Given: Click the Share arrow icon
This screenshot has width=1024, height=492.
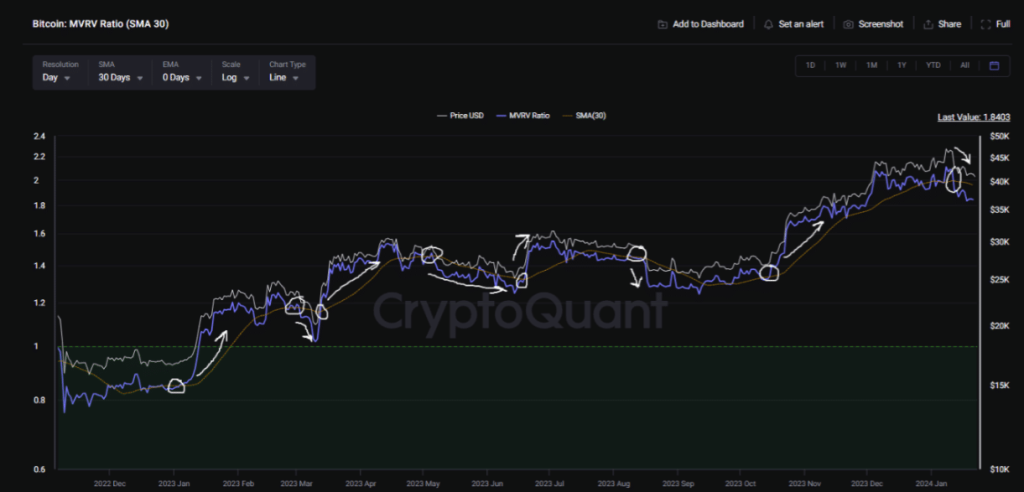Looking at the screenshot, I should pyautogui.click(x=928, y=24).
